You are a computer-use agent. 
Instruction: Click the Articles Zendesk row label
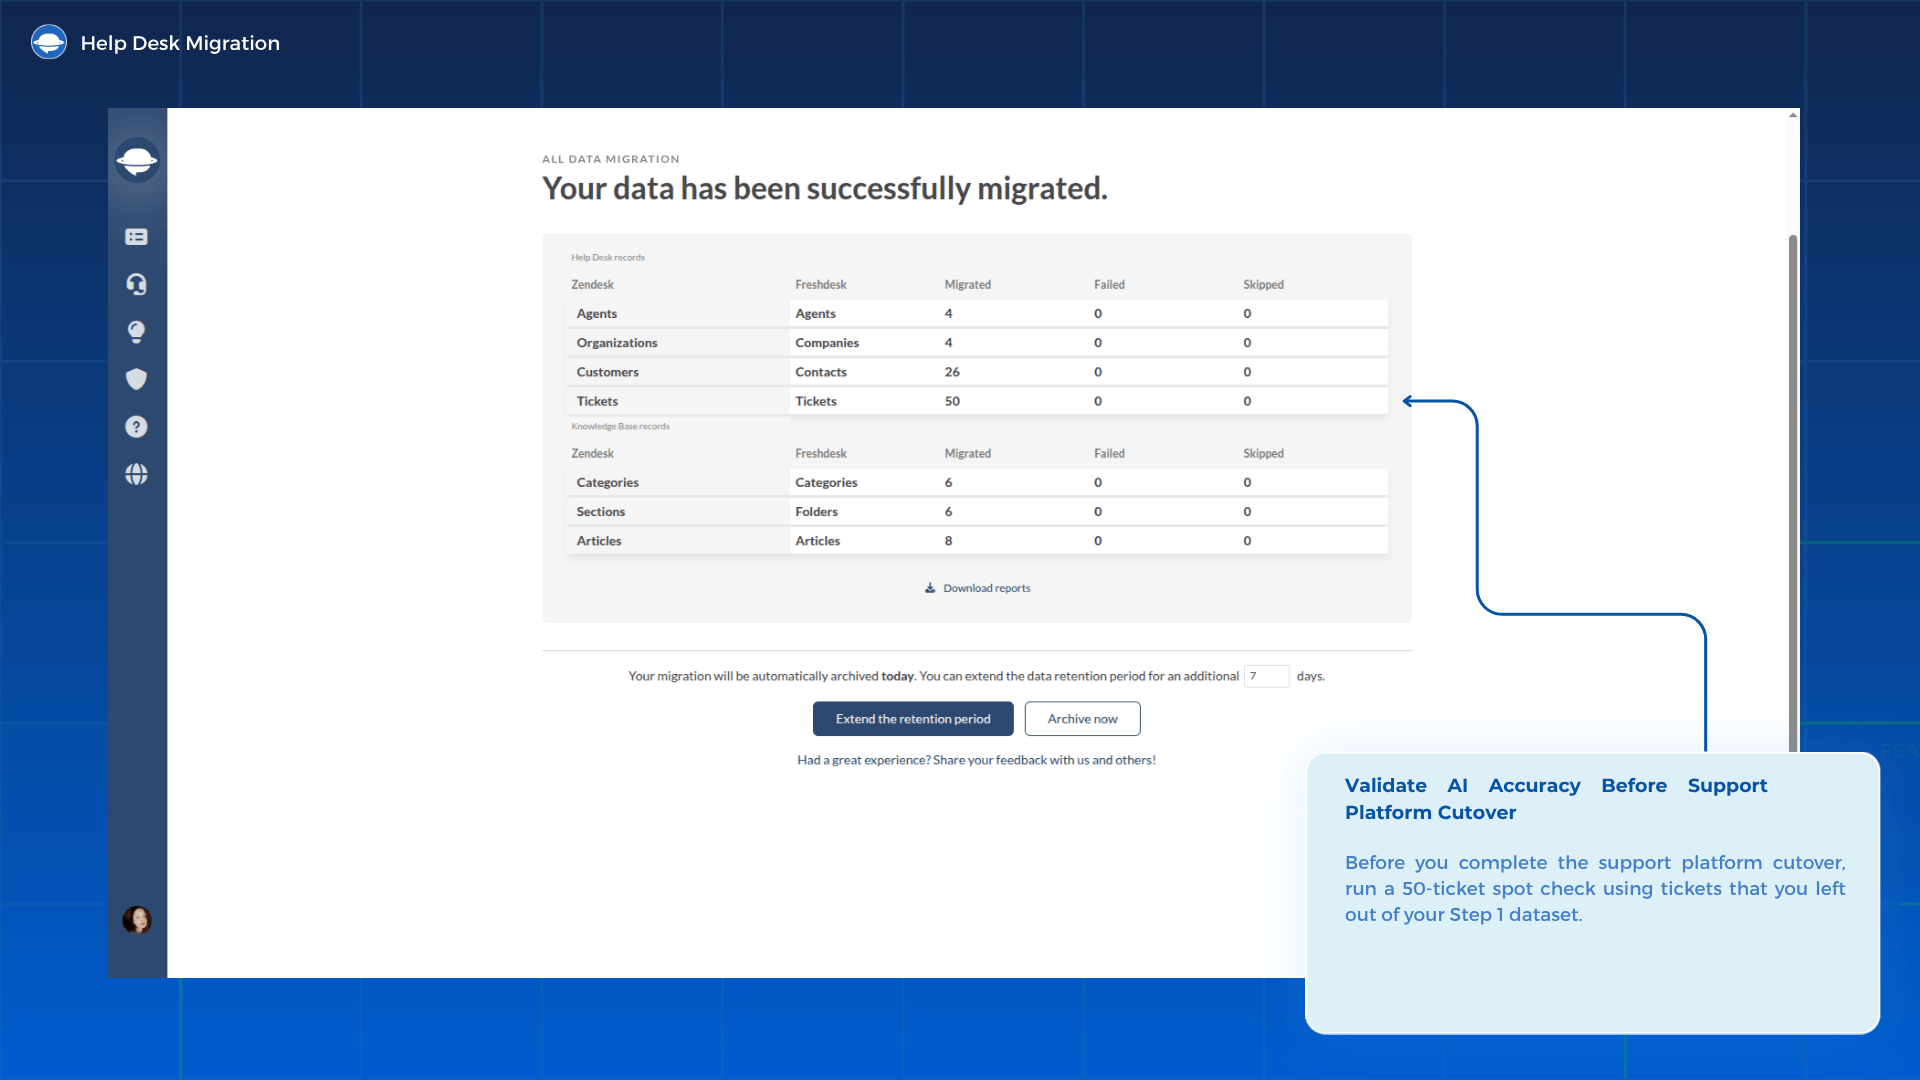pyautogui.click(x=599, y=541)
